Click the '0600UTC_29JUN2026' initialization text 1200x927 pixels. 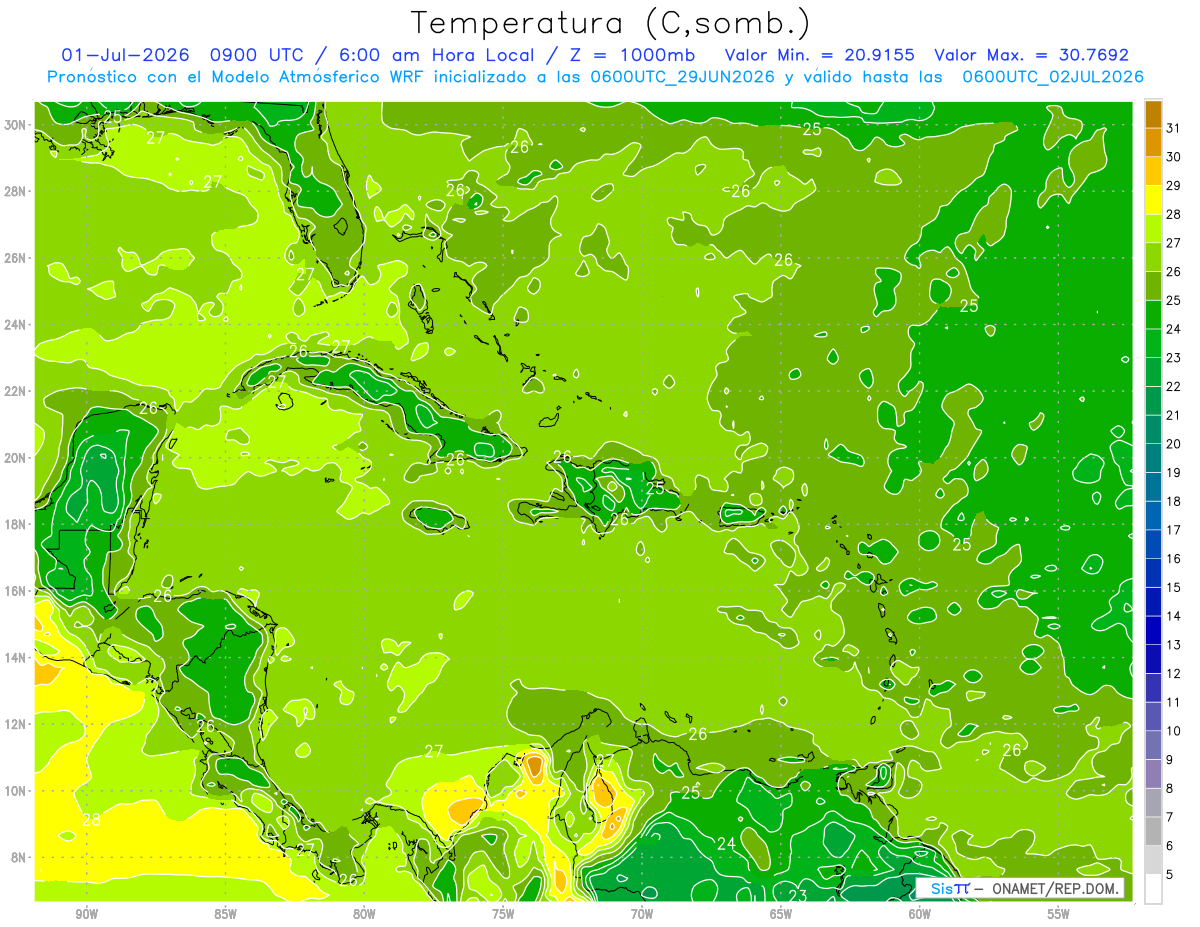click(x=683, y=76)
